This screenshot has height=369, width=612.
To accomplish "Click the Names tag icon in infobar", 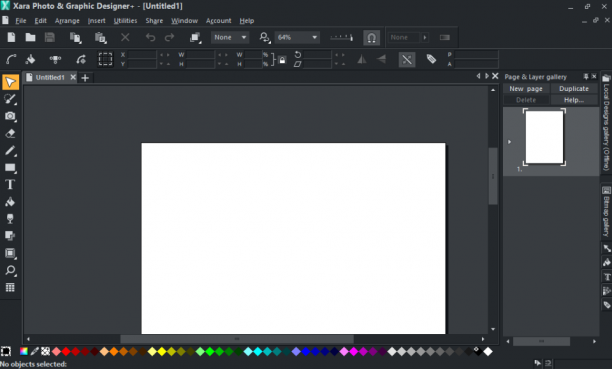I will coord(431,59).
